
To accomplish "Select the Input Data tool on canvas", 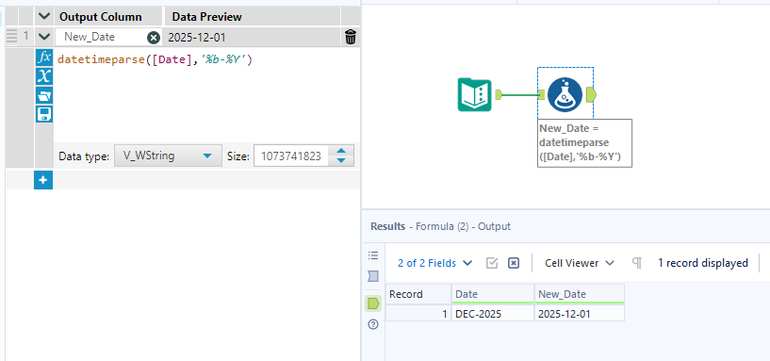I will 474,94.
